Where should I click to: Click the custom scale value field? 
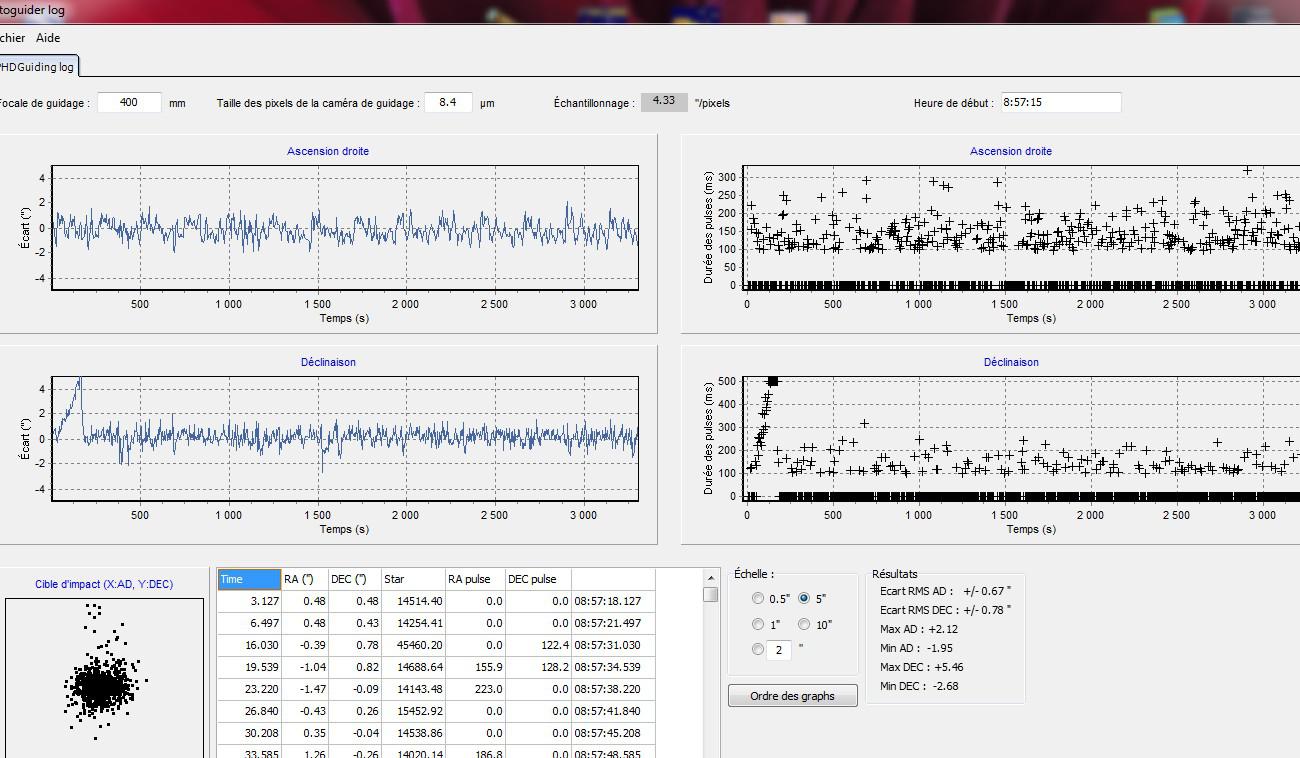coord(779,650)
